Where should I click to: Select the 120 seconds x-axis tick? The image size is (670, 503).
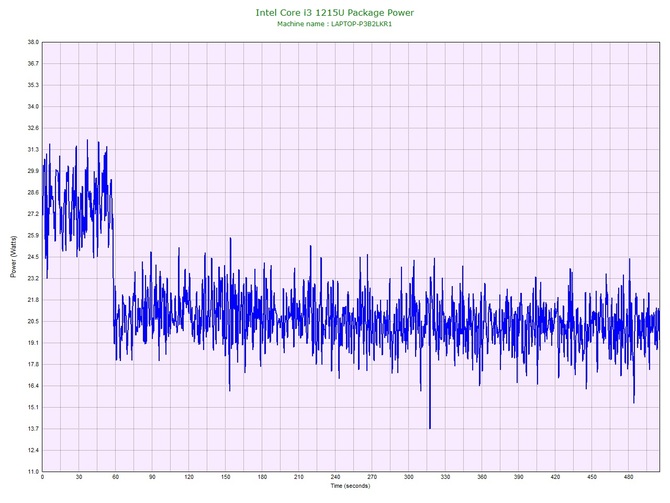point(189,477)
